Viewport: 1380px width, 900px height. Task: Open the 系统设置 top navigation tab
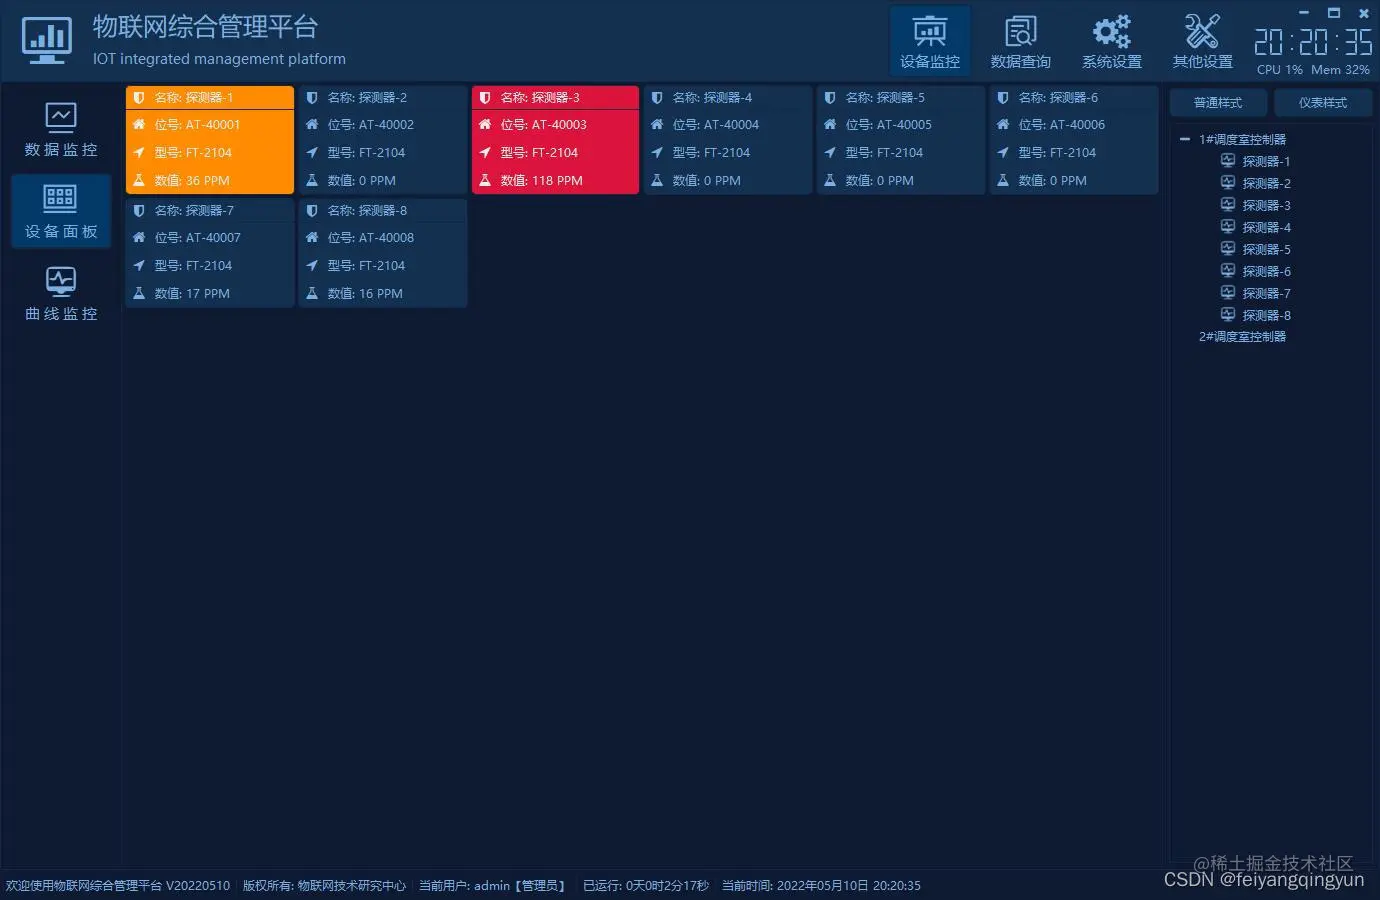(x=1111, y=41)
